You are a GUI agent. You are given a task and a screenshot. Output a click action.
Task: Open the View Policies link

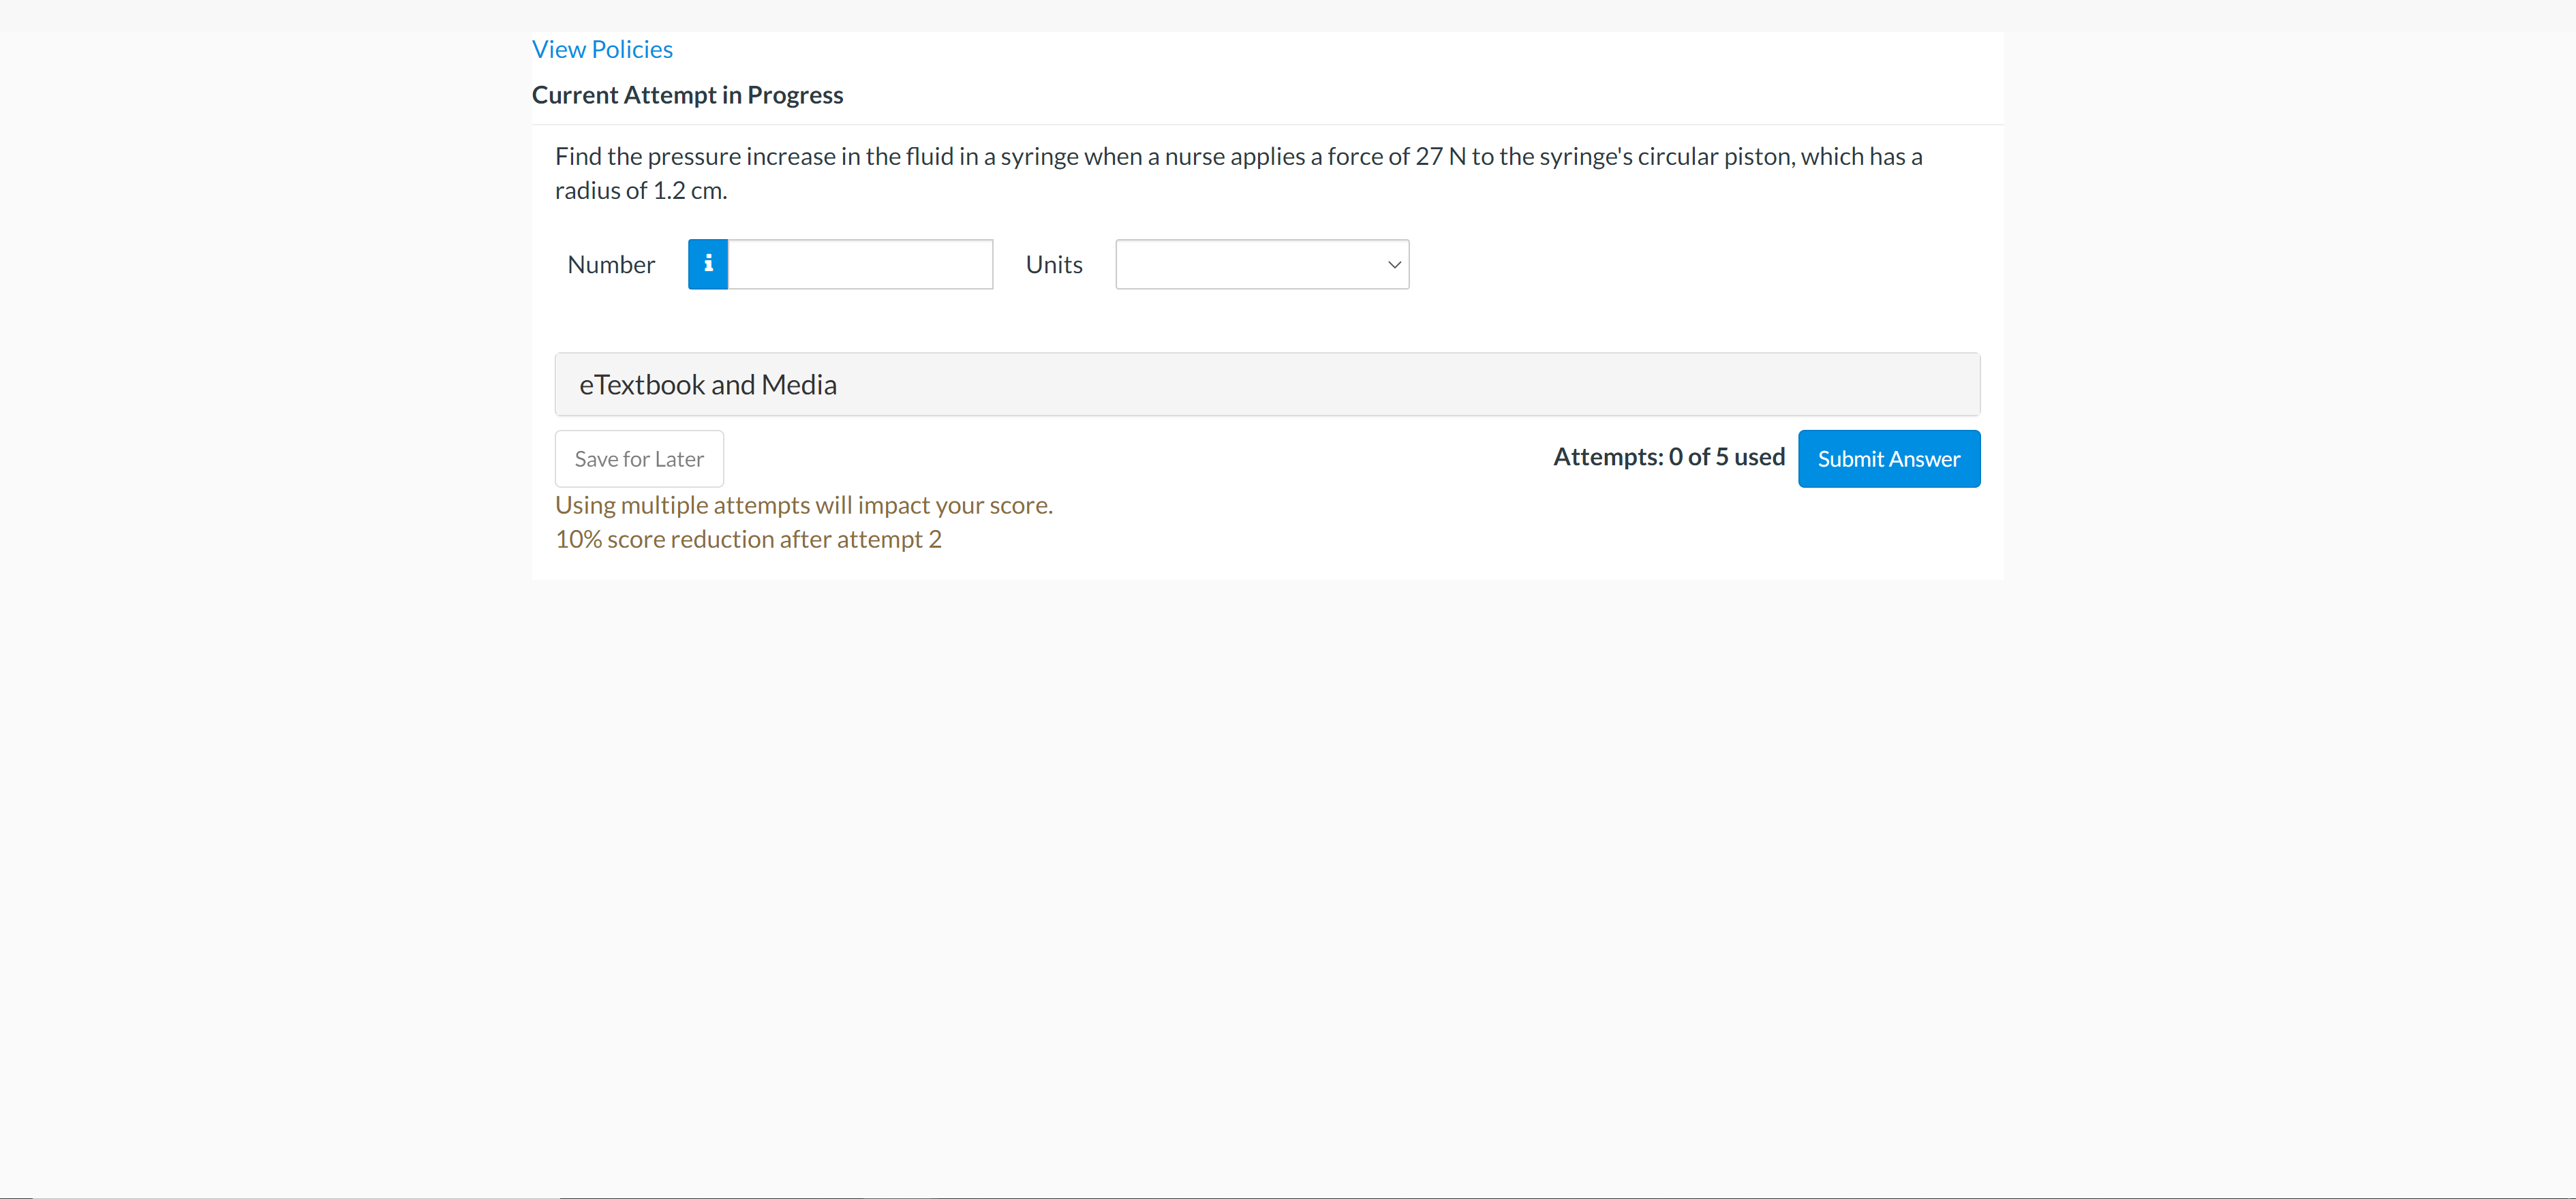pos(601,48)
